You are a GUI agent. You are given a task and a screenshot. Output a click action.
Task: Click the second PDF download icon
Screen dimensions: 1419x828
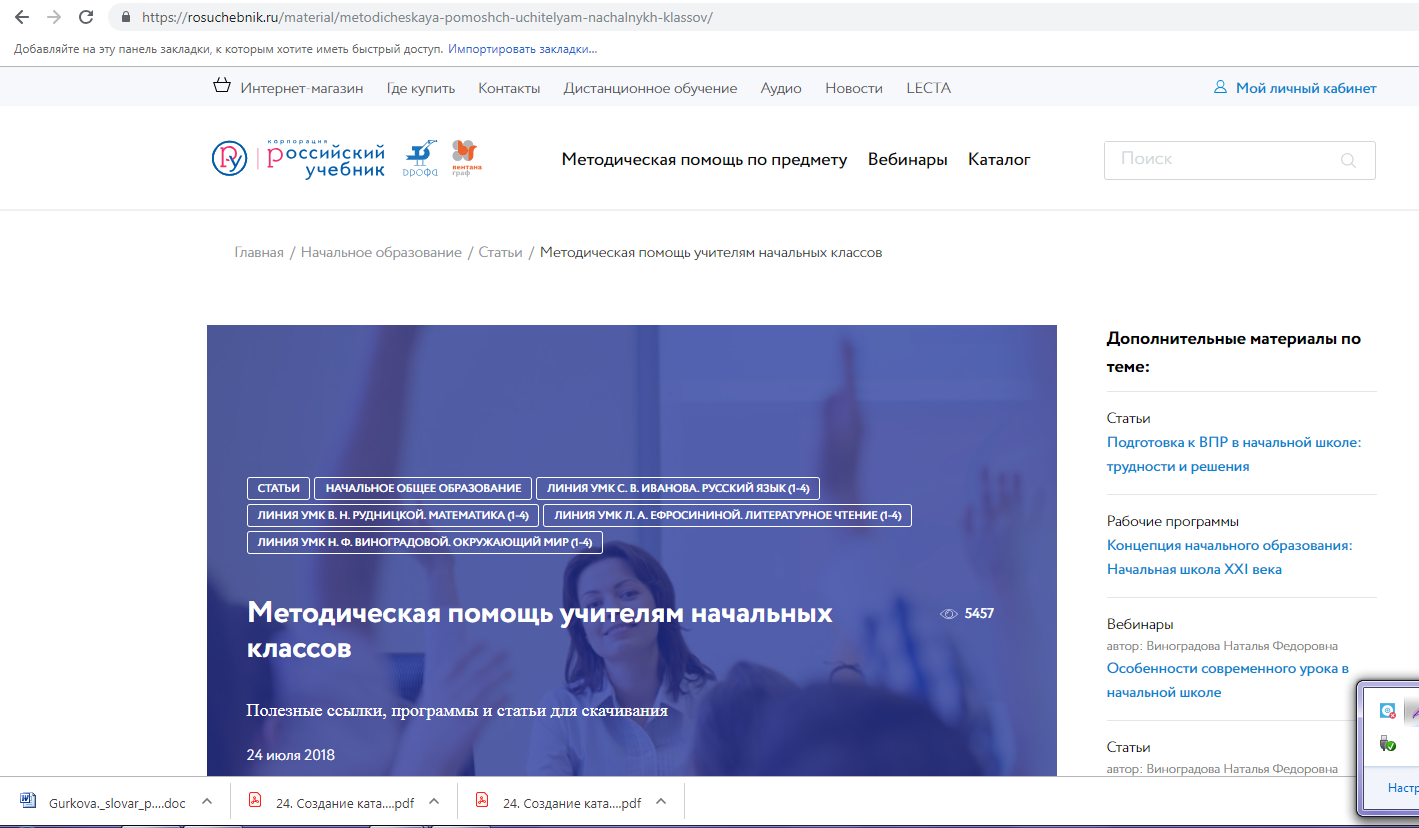[482, 802]
